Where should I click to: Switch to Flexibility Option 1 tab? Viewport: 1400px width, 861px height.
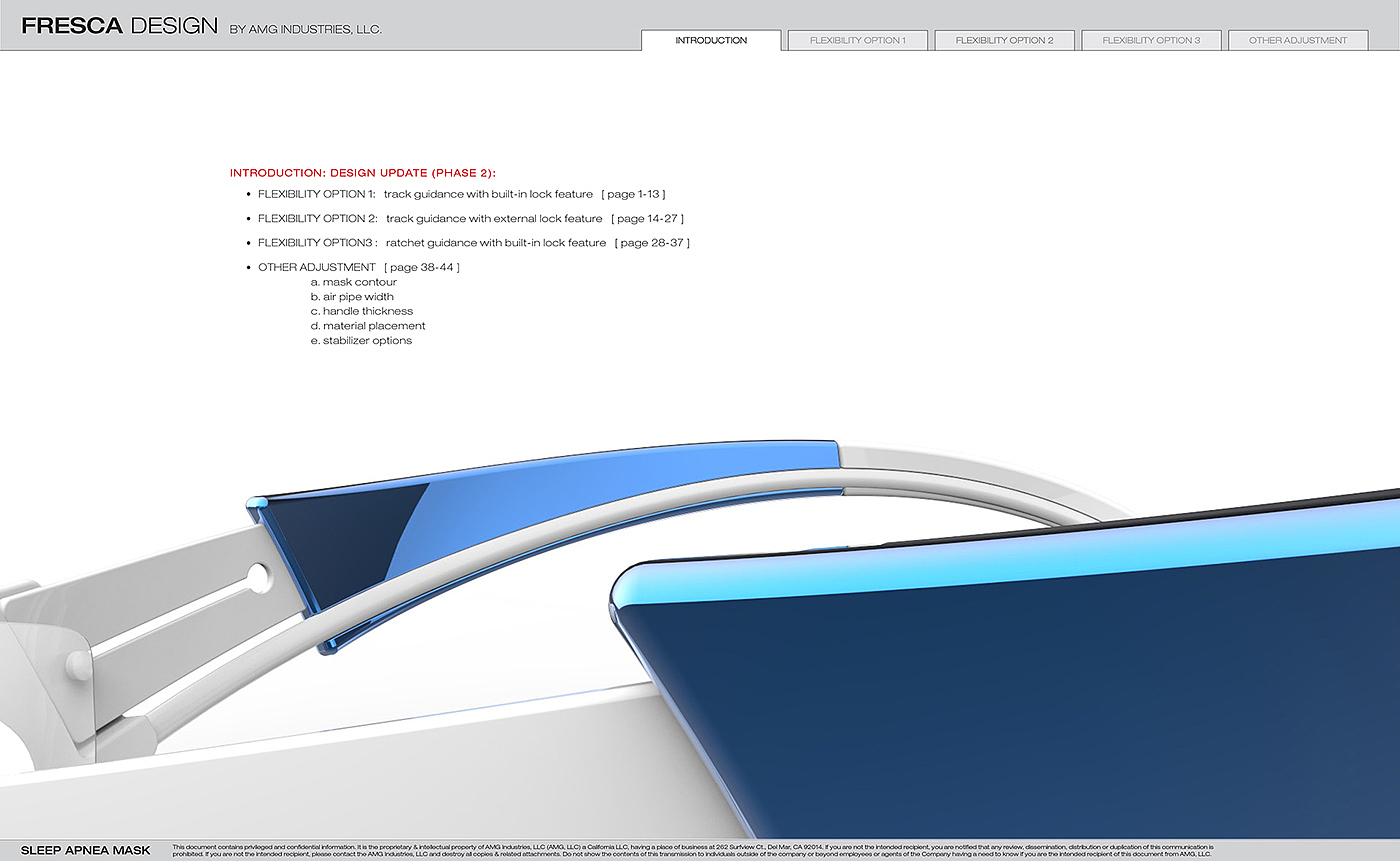(857, 41)
